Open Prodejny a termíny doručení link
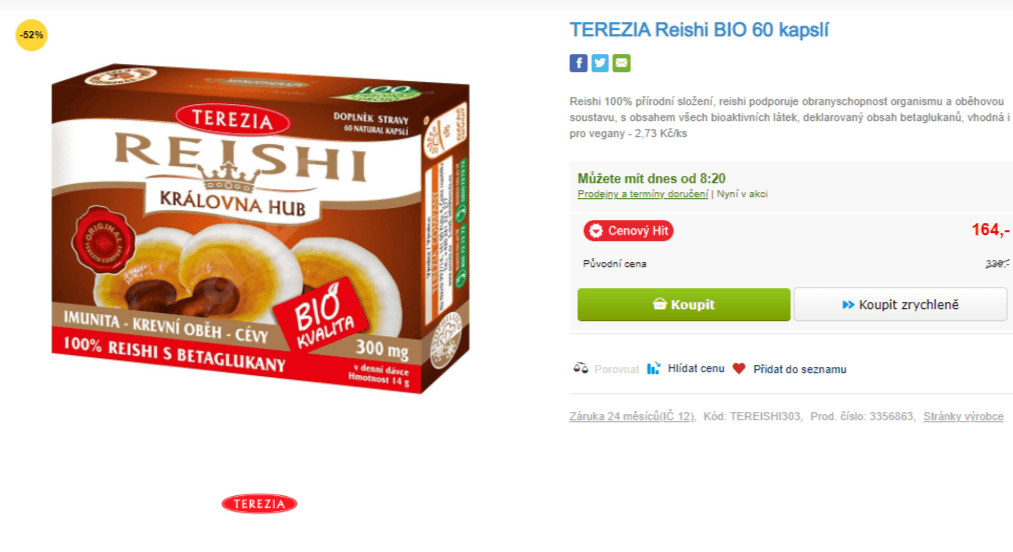This screenshot has width=1013, height=552. (x=643, y=194)
